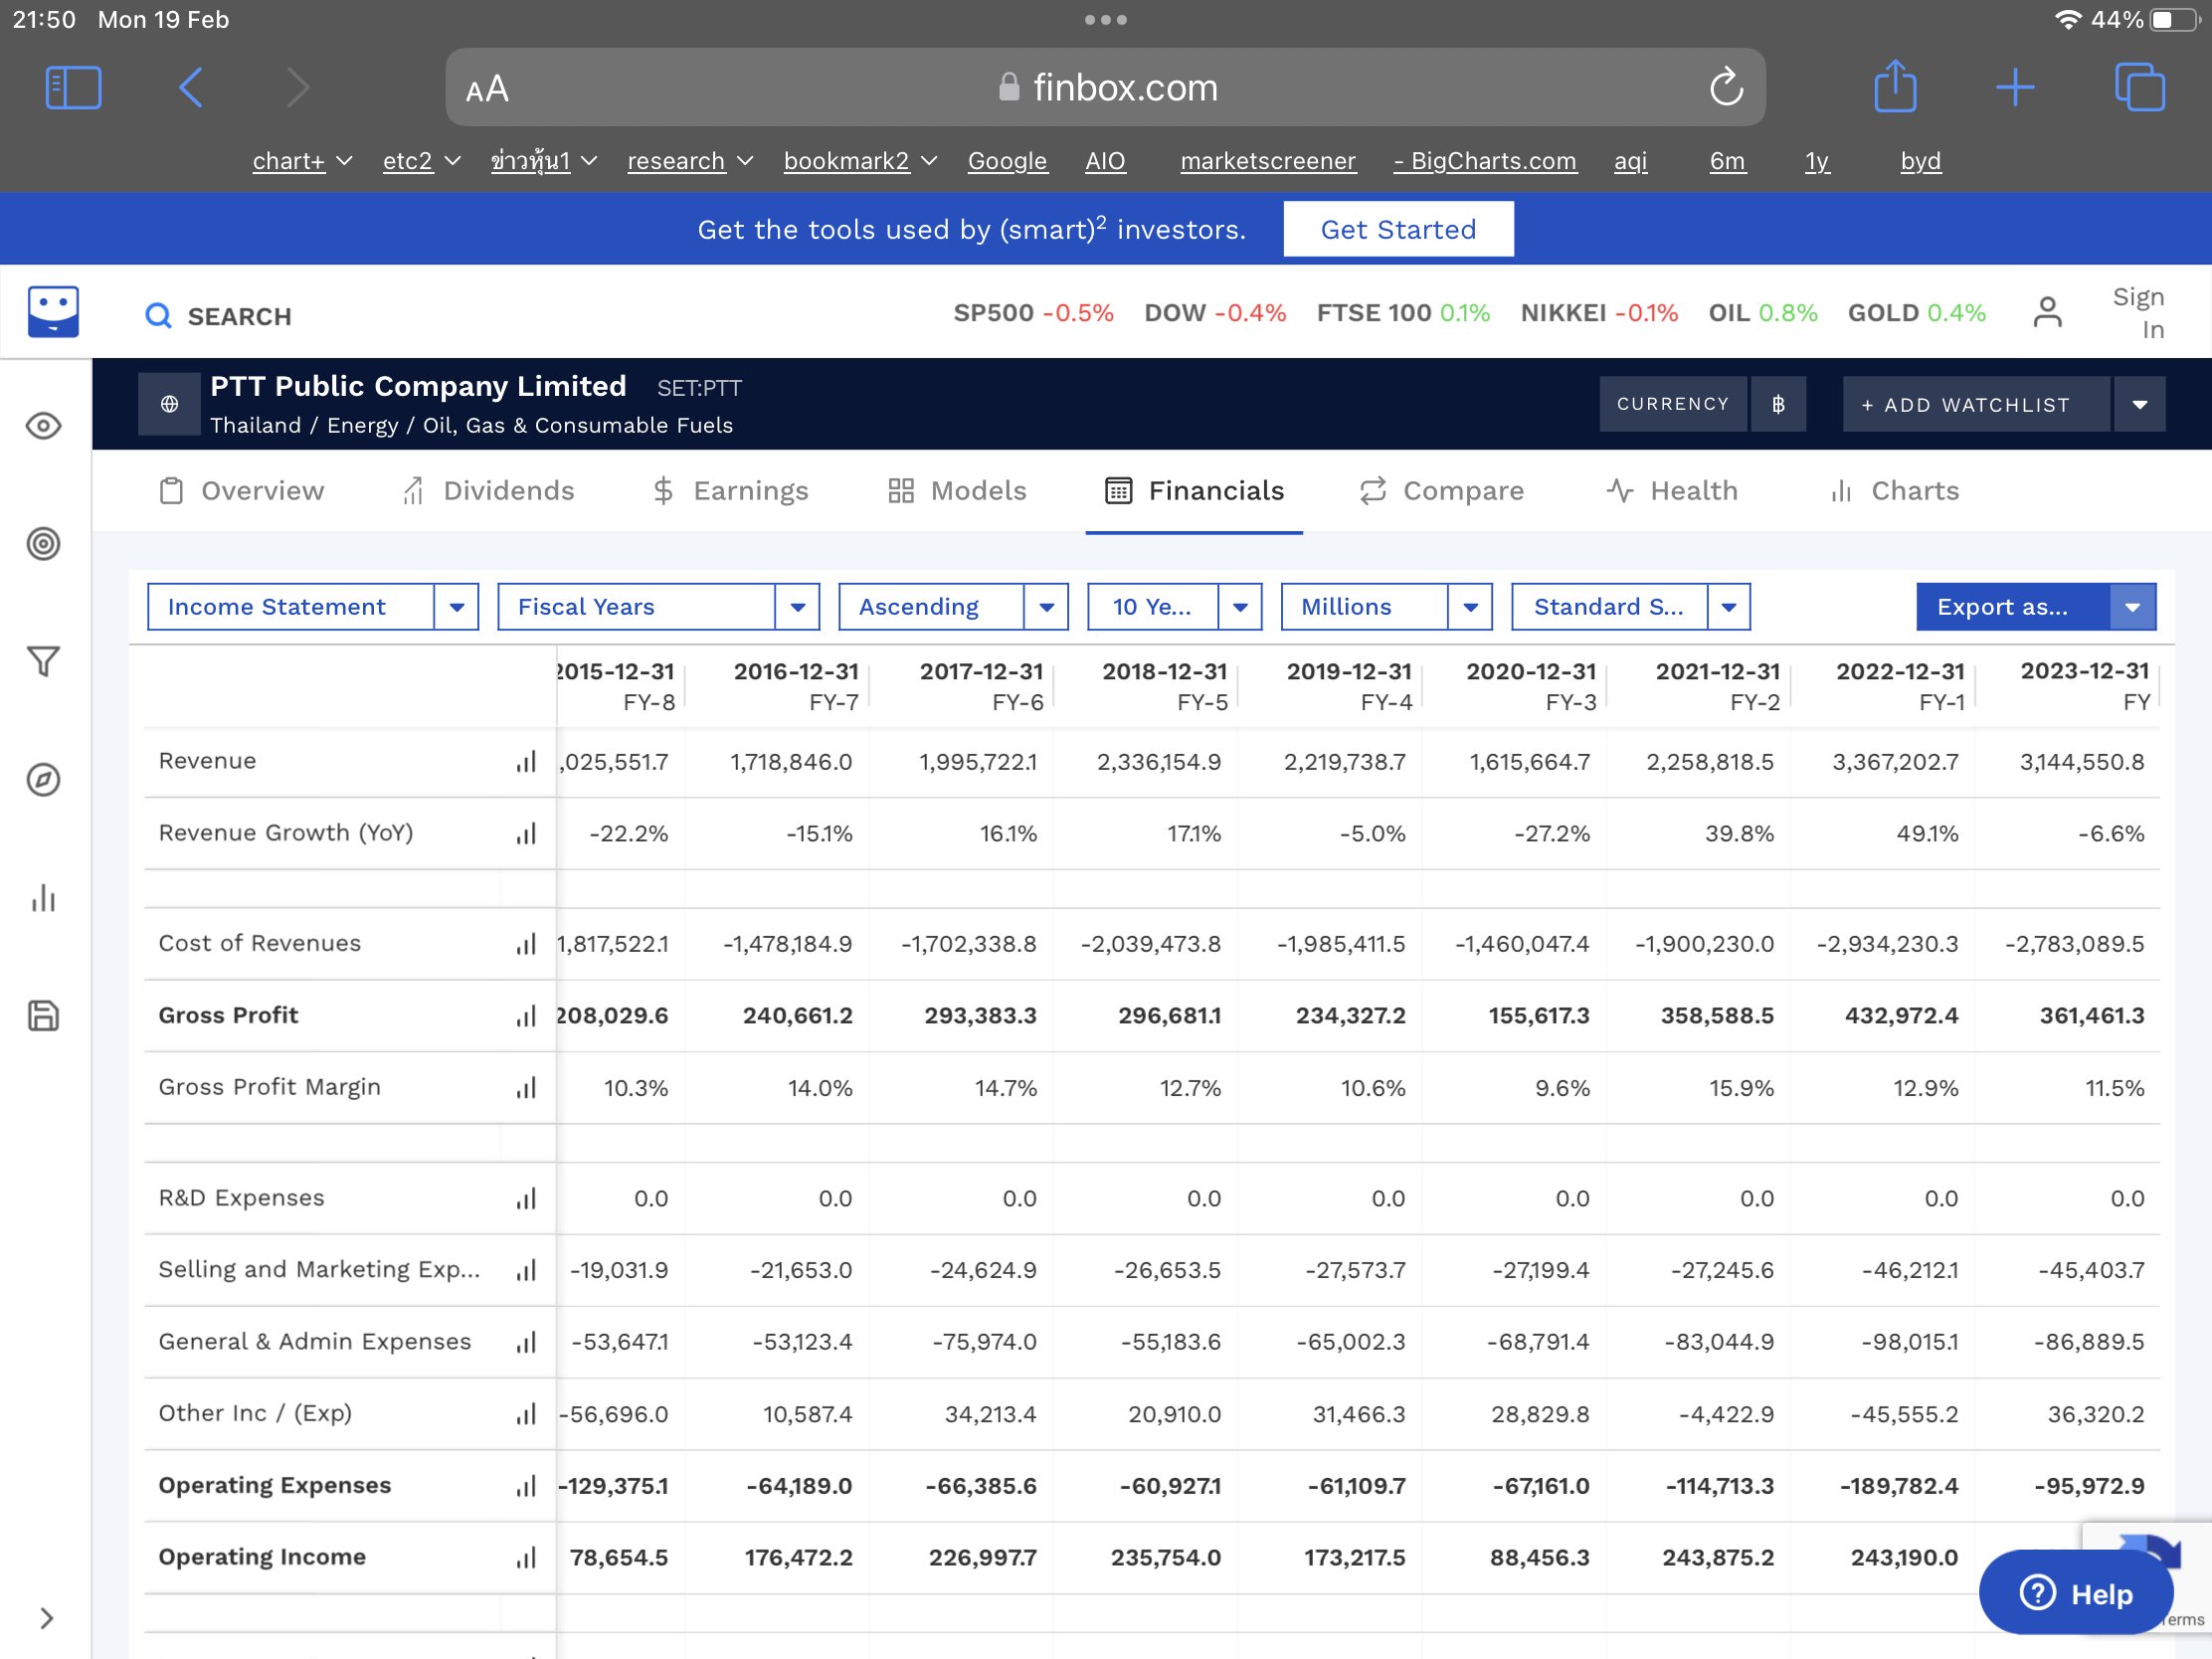Open the bar chart icon in sidebar

(43, 898)
